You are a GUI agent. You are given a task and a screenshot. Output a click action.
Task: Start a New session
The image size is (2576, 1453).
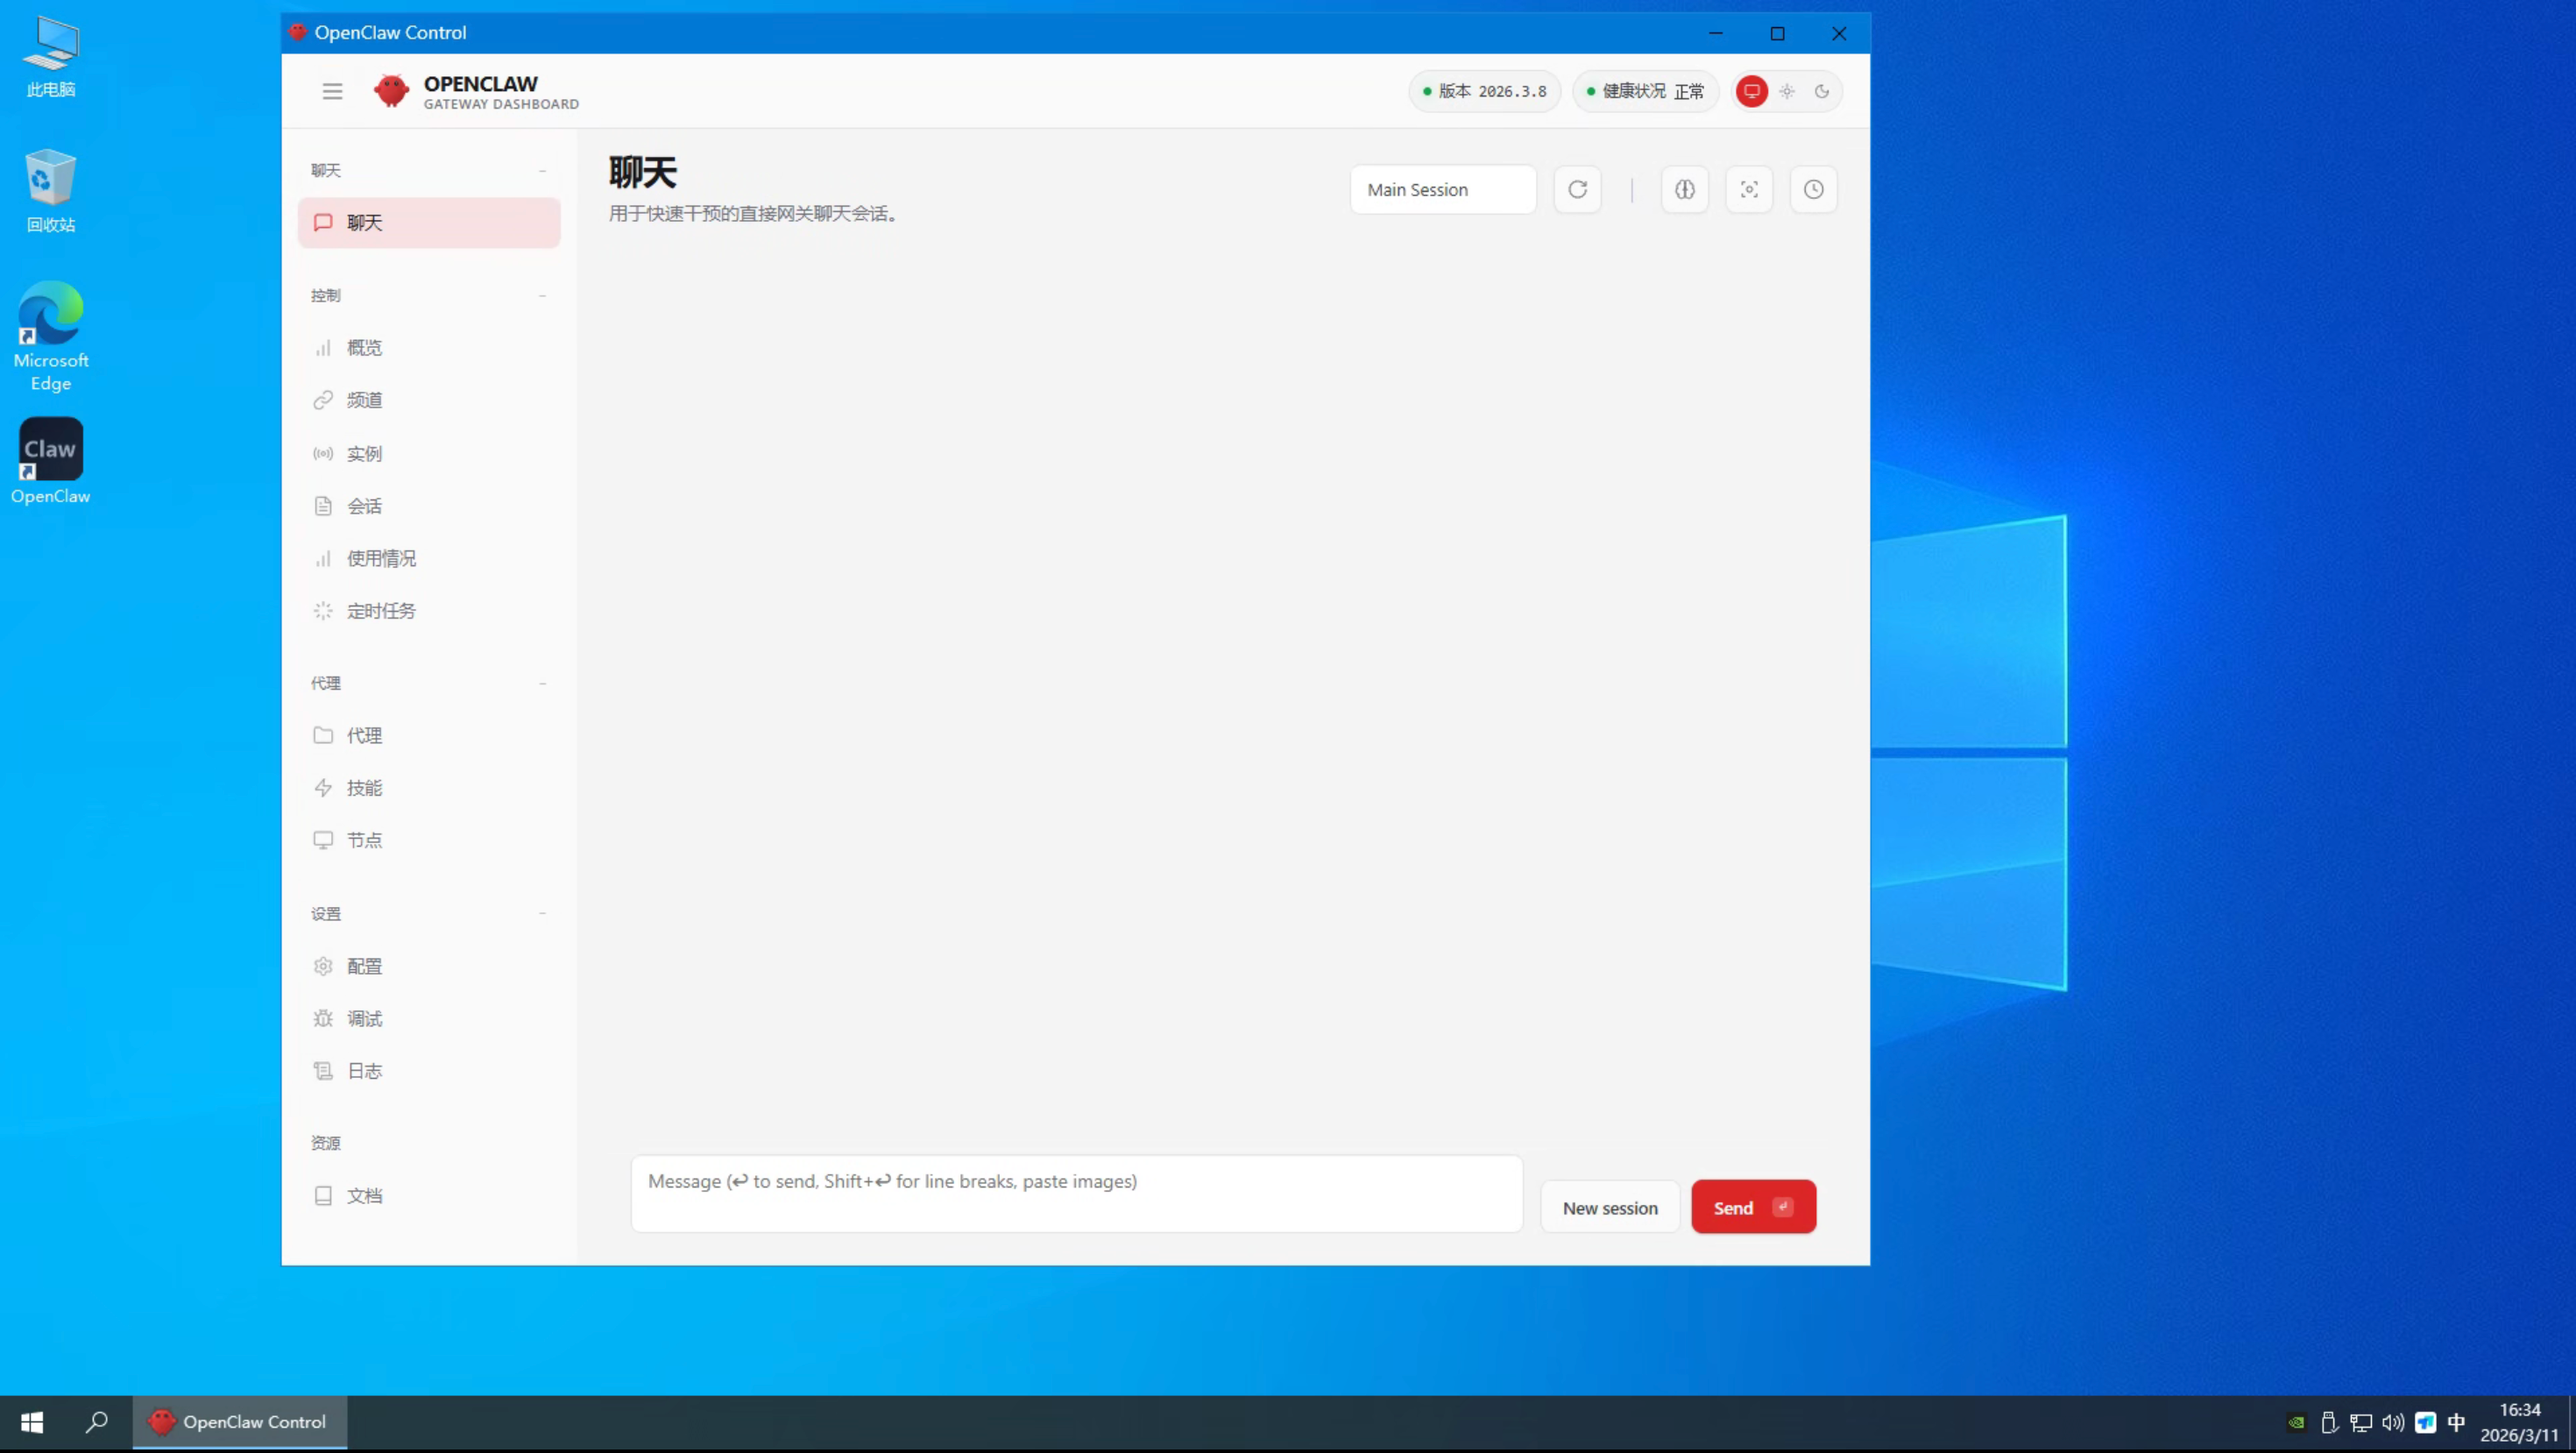tap(1610, 1207)
